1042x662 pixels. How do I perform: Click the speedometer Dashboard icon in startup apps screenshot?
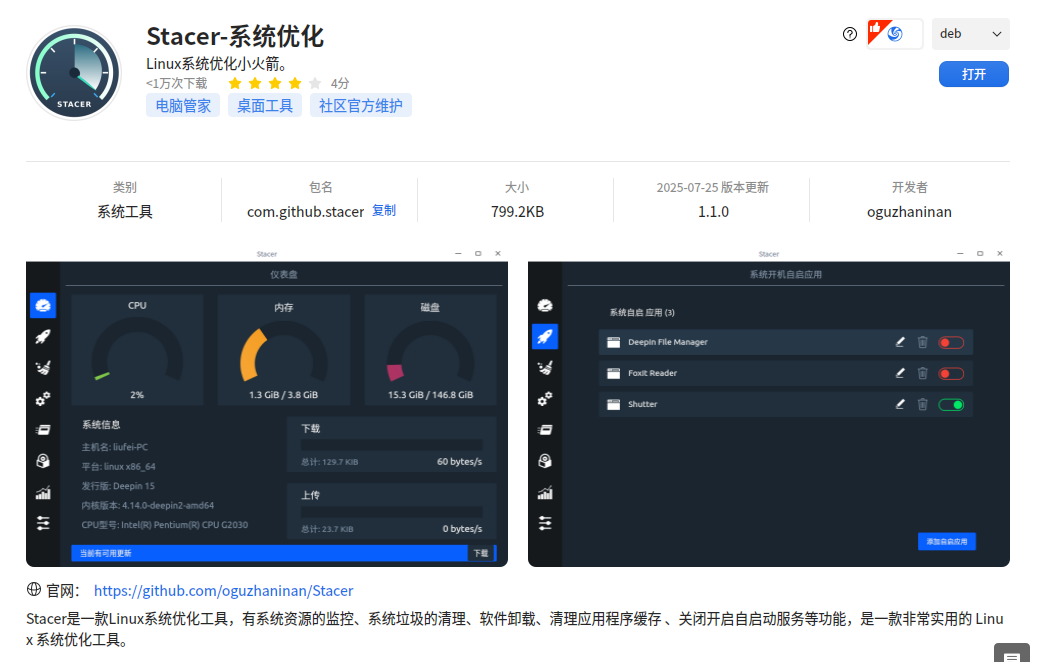[x=545, y=306]
